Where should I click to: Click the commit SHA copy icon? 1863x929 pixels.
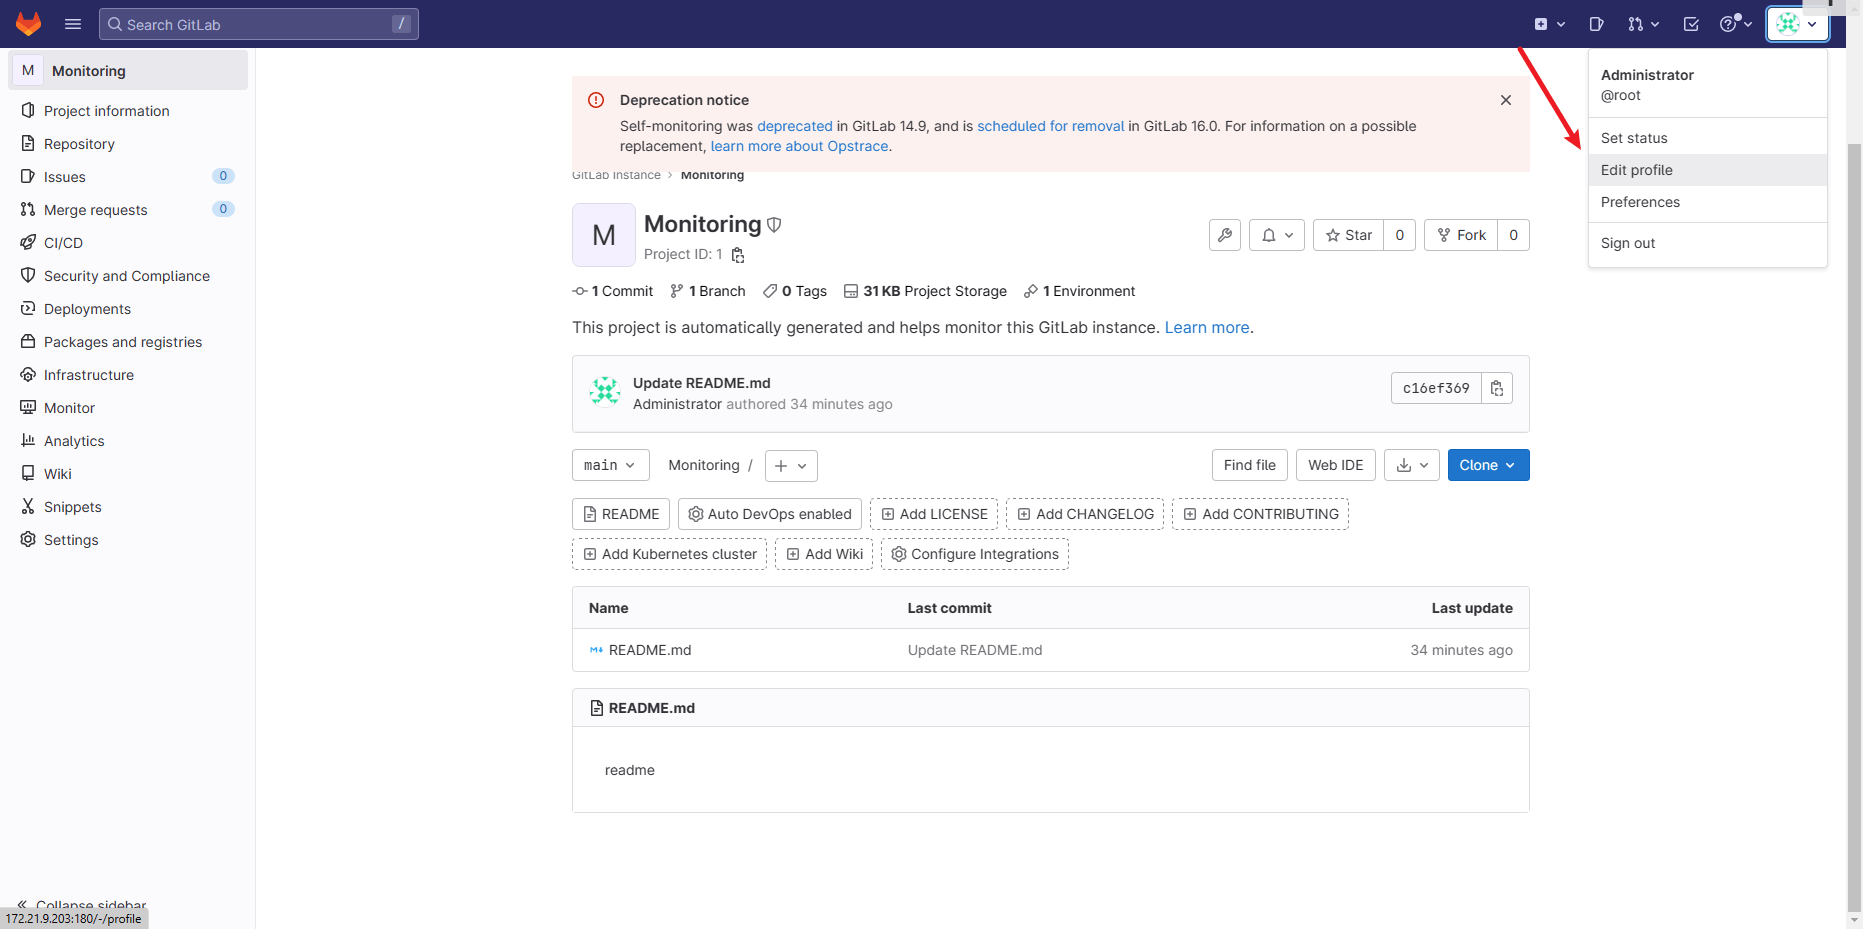point(1497,388)
